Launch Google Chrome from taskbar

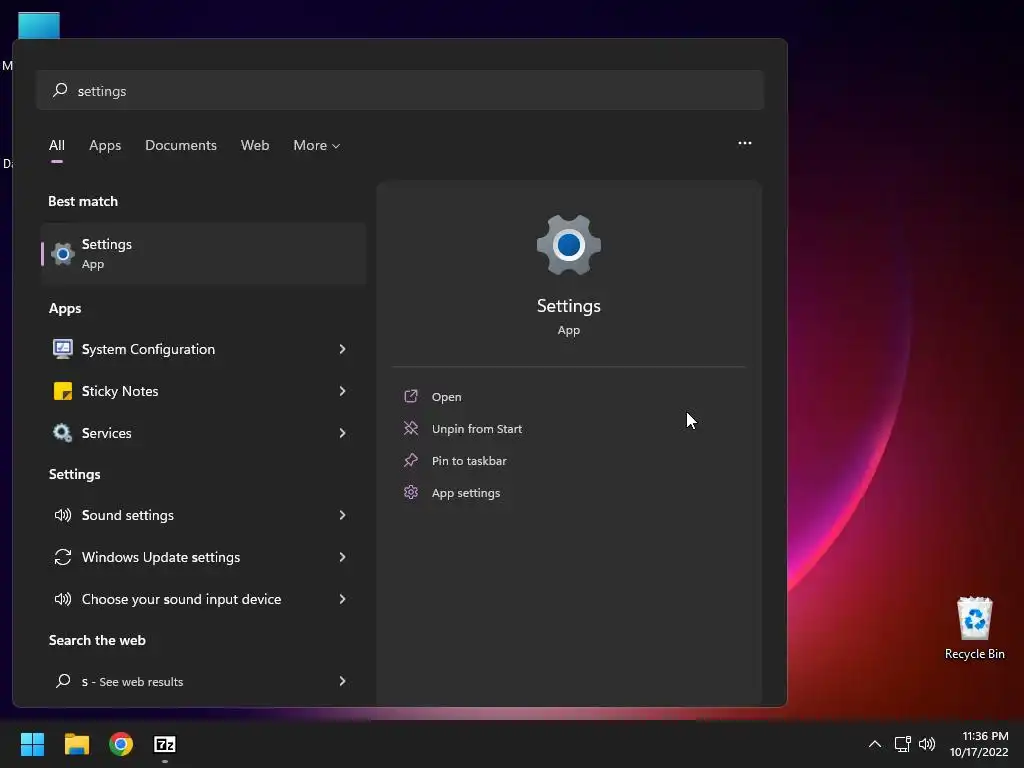pyautogui.click(x=121, y=744)
